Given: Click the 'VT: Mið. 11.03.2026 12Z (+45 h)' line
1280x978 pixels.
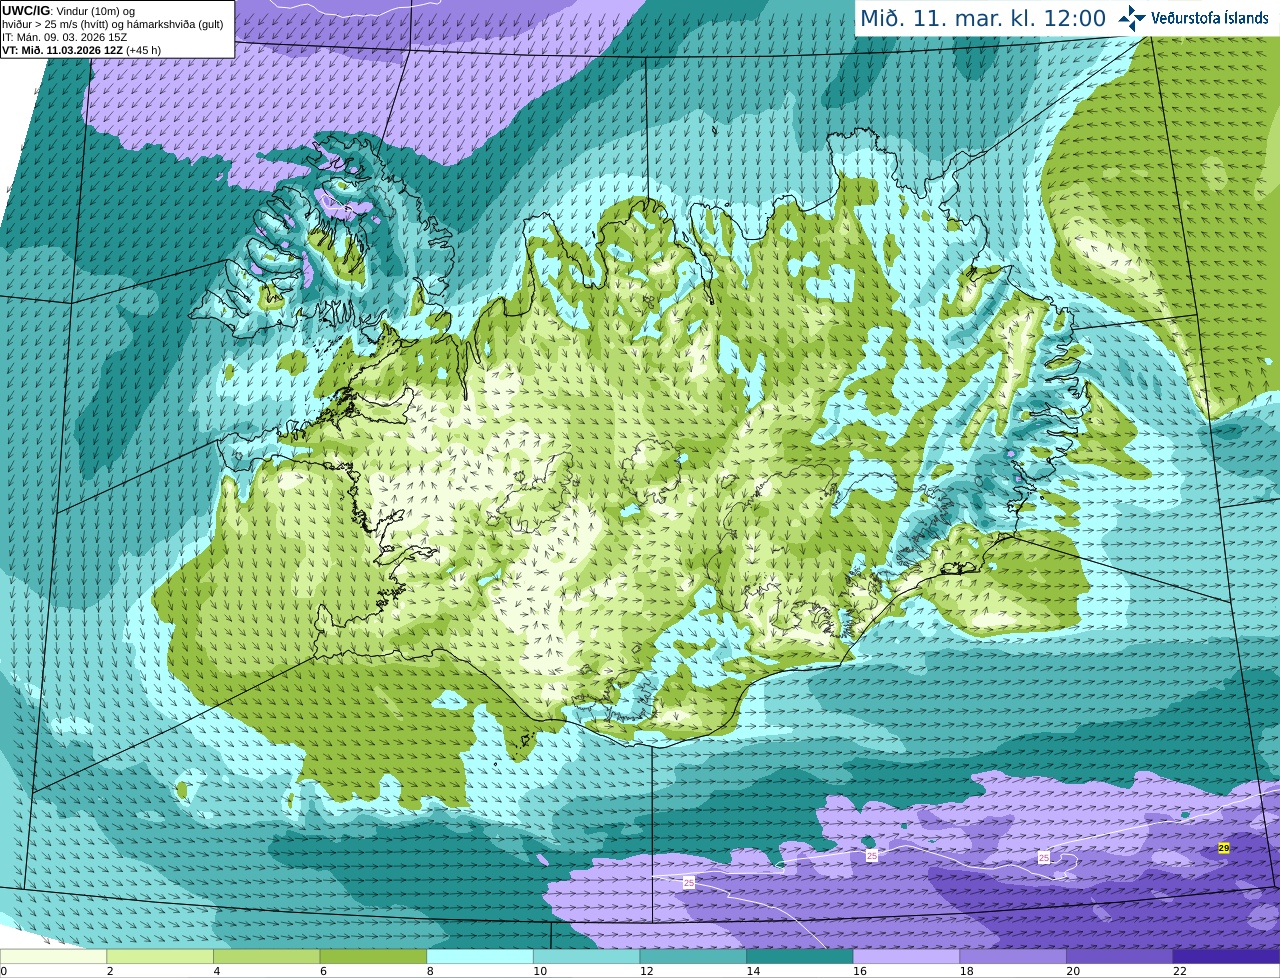Looking at the screenshot, I should pos(81,50).
